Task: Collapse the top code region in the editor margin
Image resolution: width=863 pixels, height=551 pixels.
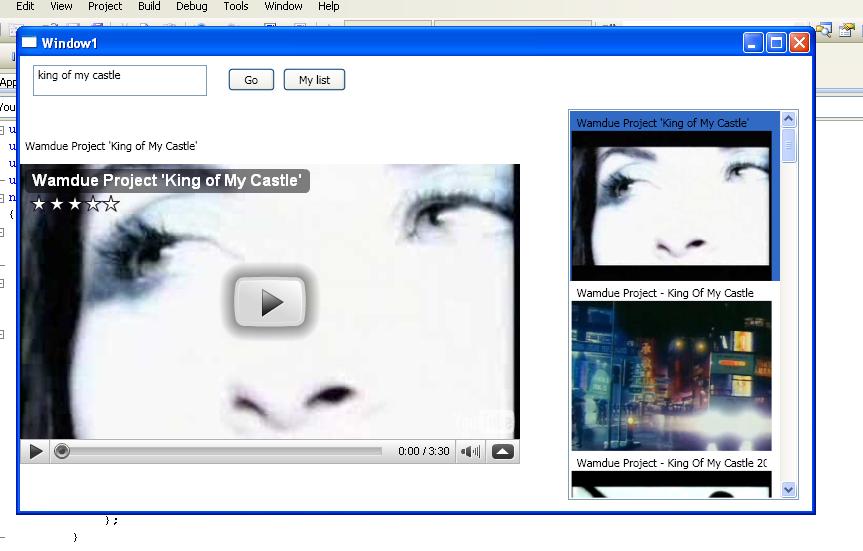Action: pyautogui.click(x=2, y=130)
